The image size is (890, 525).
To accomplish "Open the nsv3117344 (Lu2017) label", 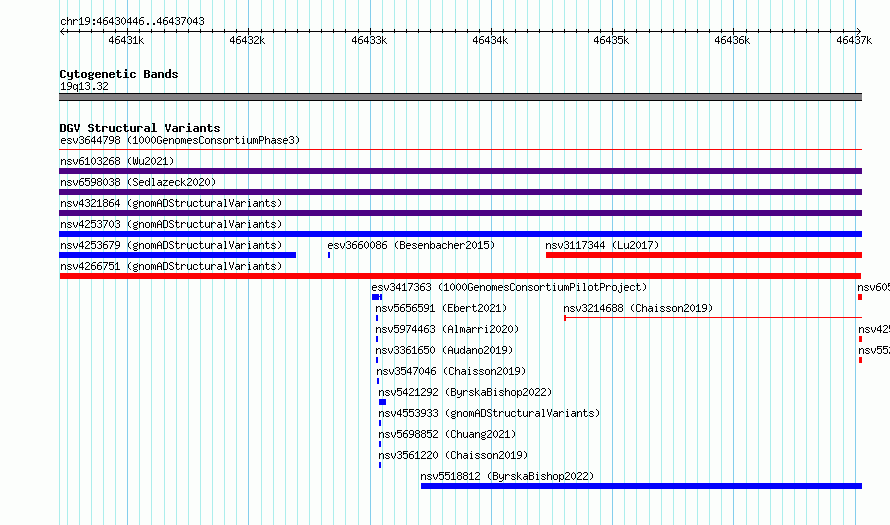I will click(602, 245).
